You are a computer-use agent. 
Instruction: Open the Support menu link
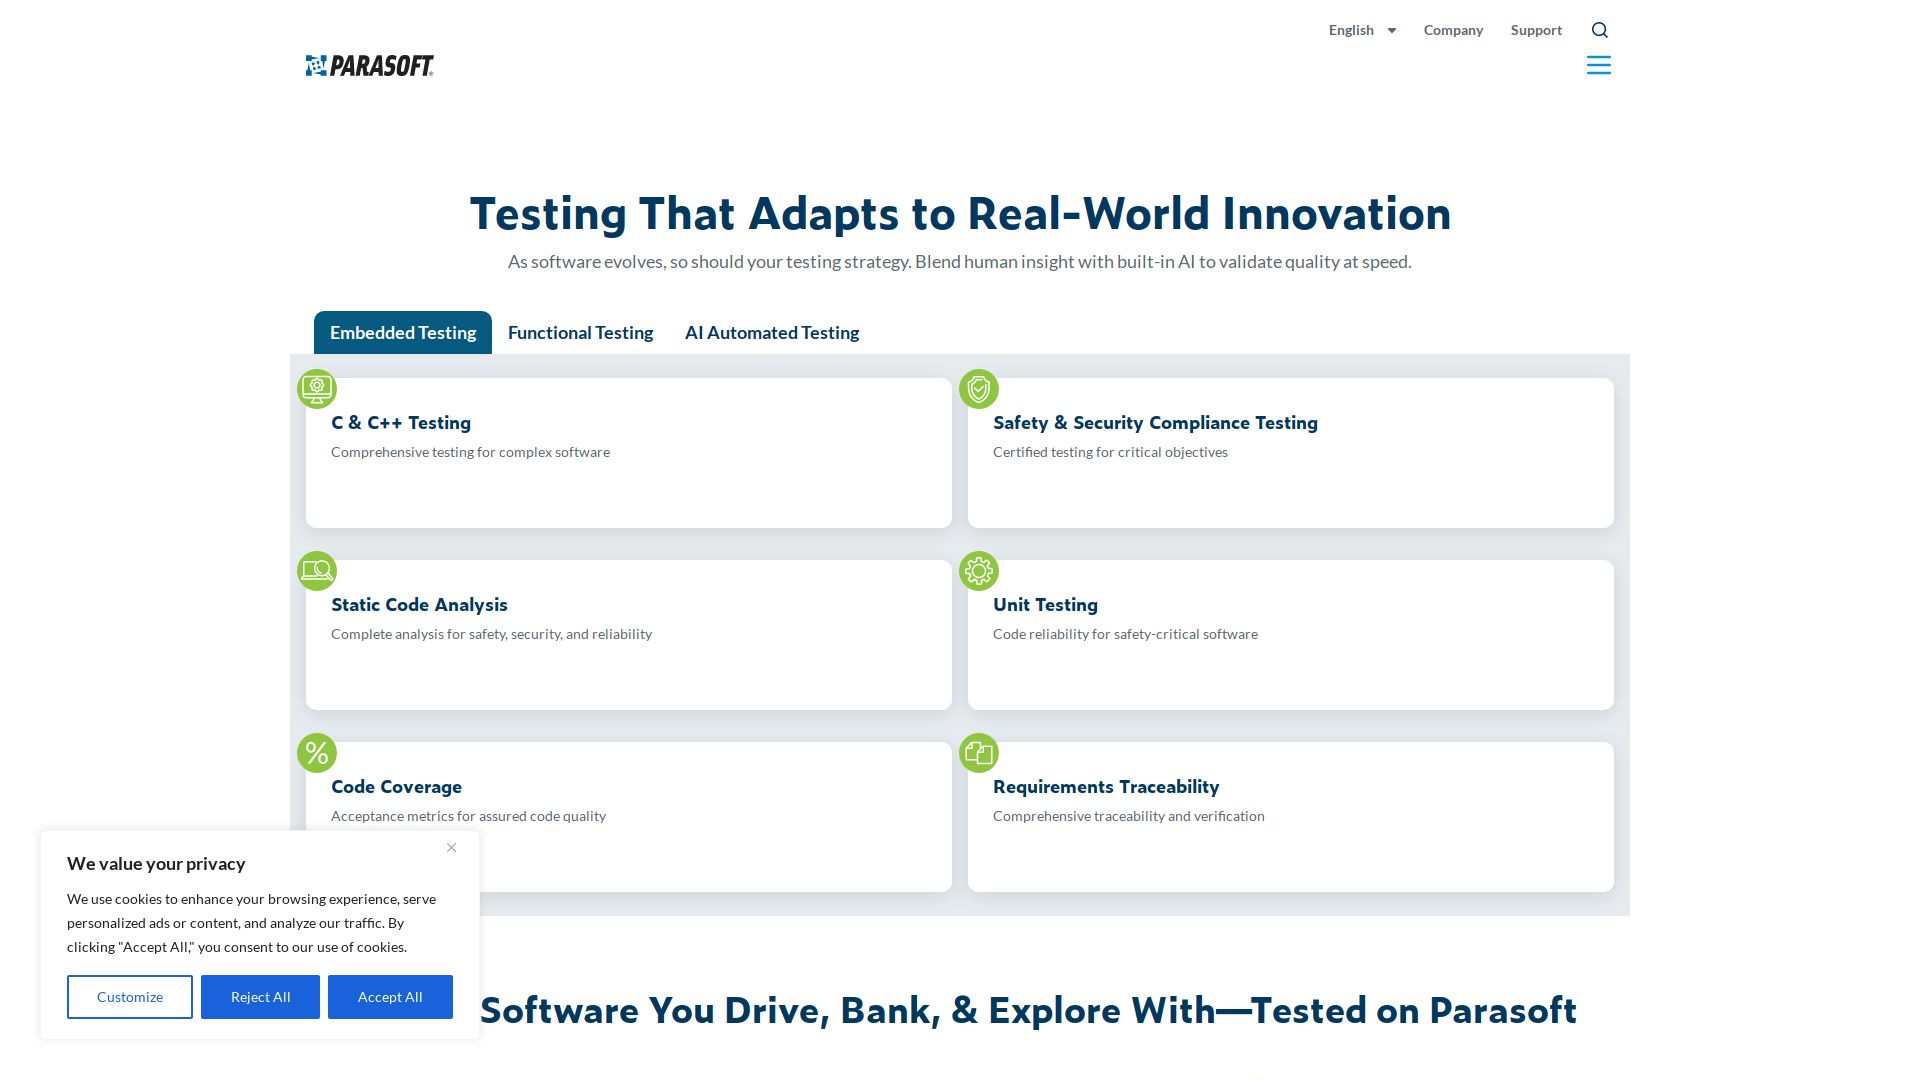1536,30
